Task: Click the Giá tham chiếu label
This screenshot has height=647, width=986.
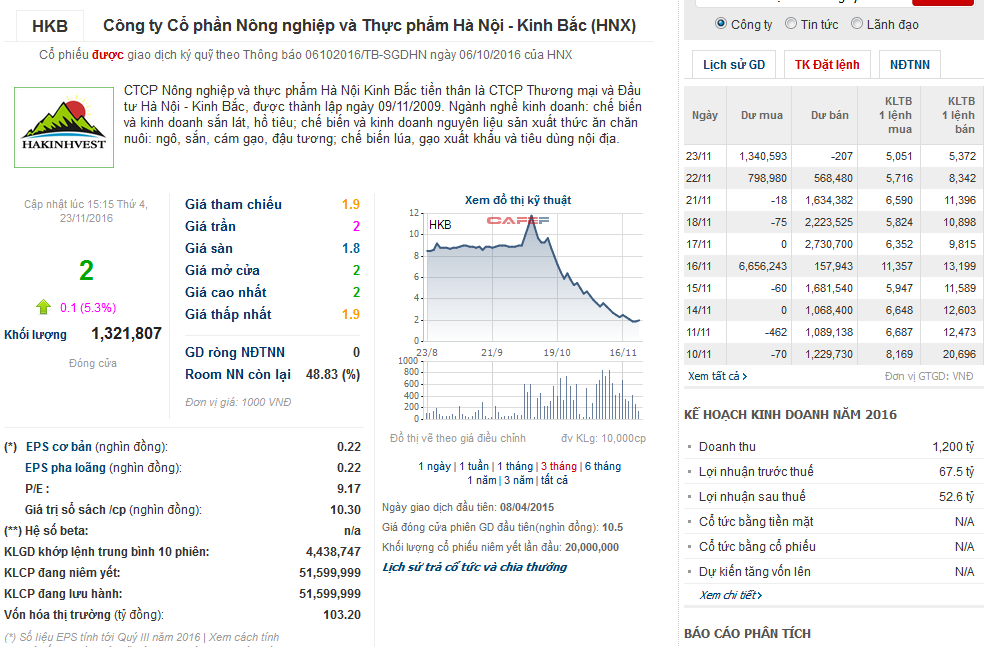Action: [233, 204]
